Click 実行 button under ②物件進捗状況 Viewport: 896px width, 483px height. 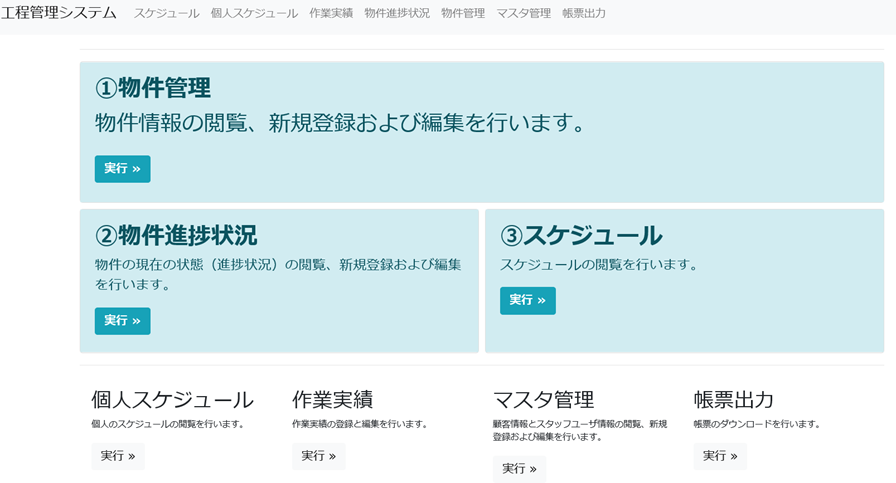tap(122, 321)
